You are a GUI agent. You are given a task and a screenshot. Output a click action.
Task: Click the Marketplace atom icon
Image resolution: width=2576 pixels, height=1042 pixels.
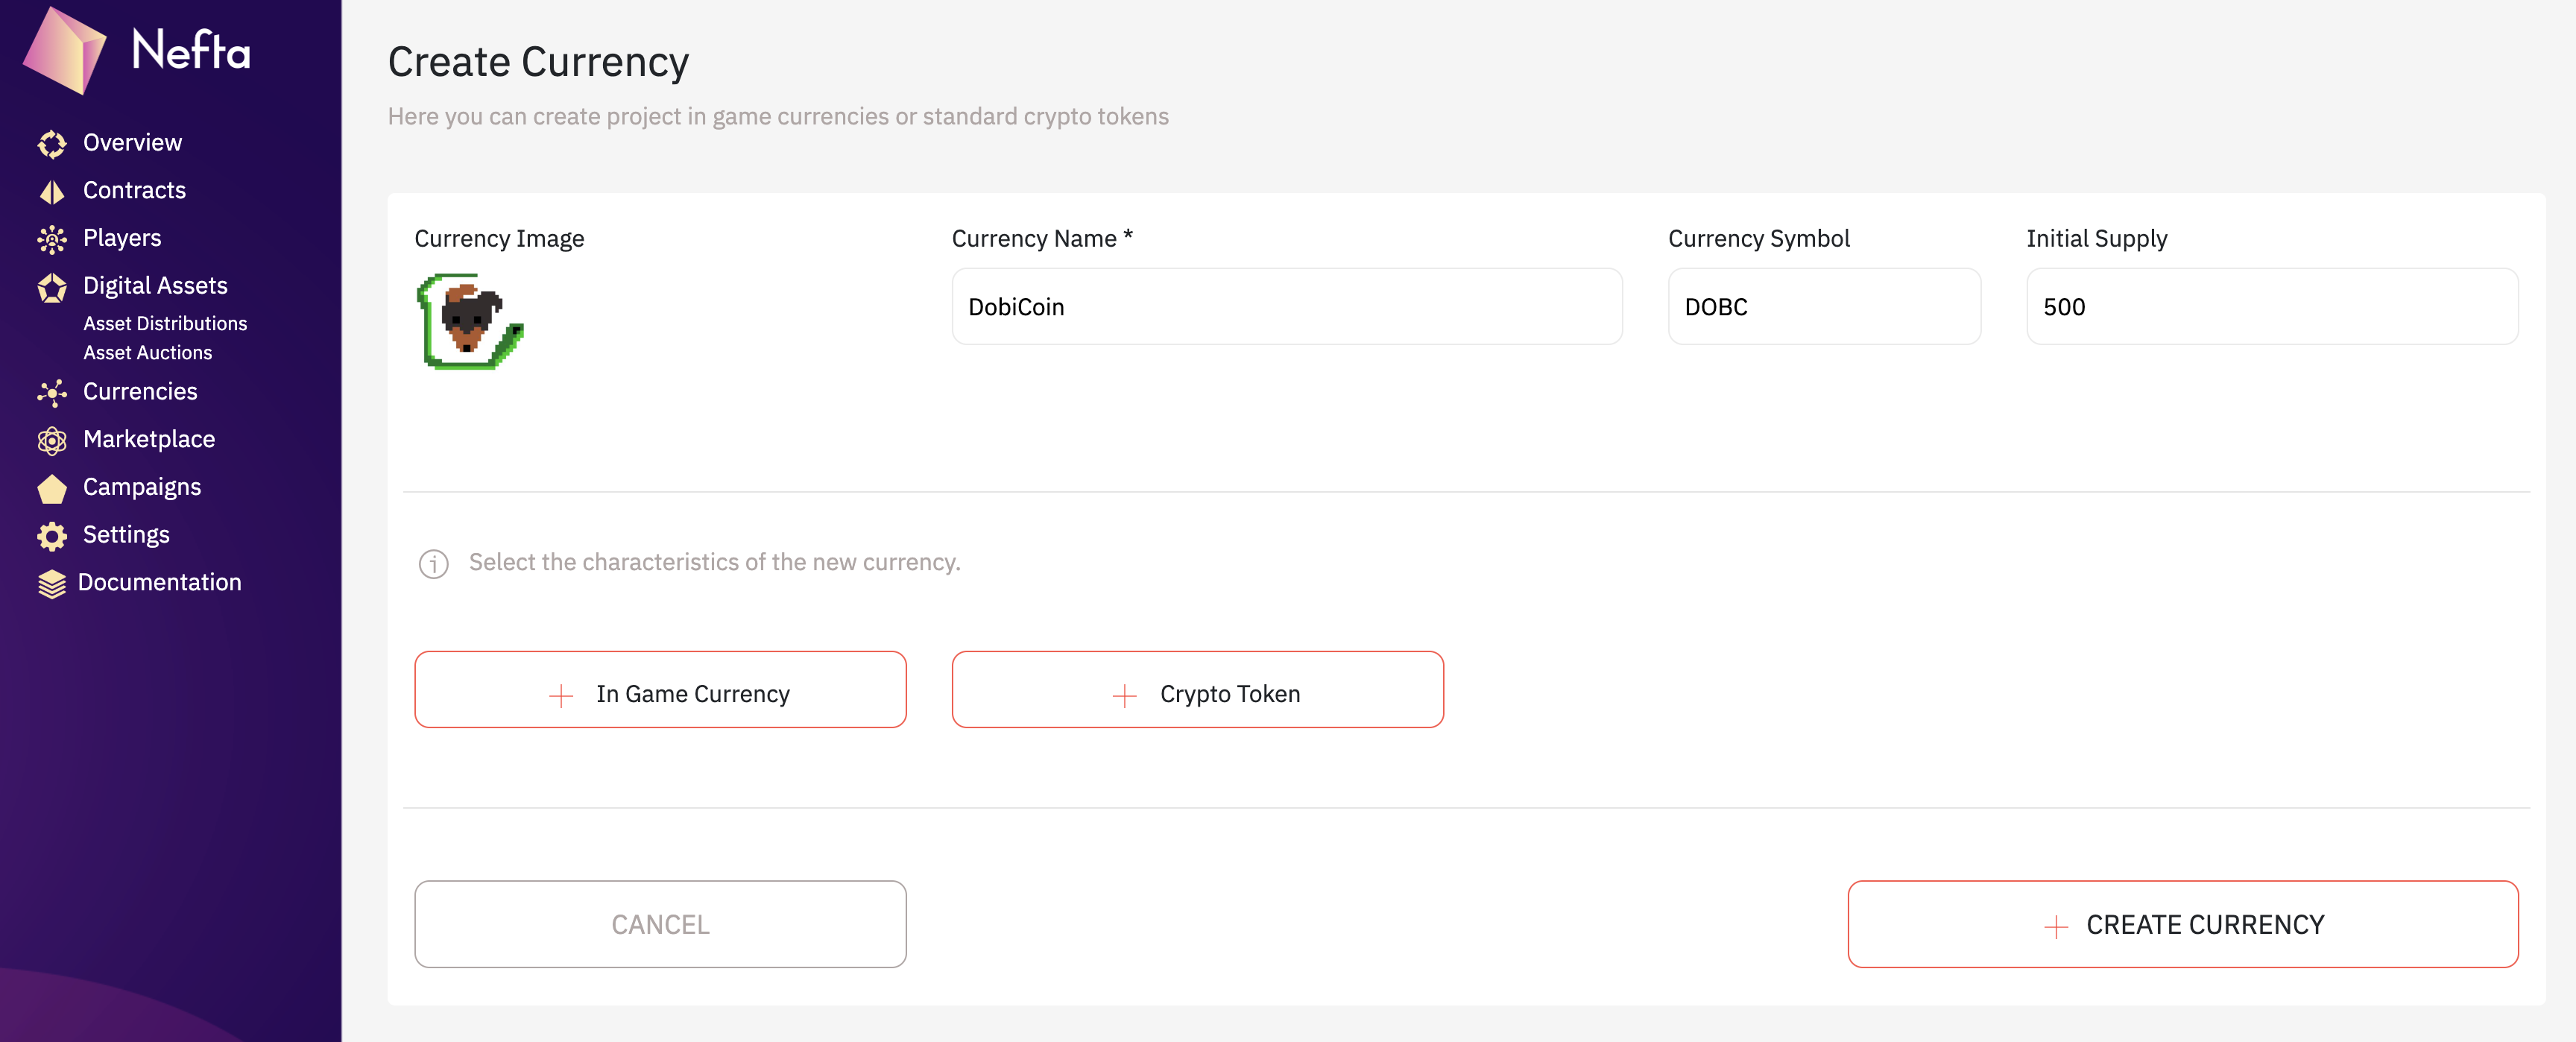pyautogui.click(x=52, y=440)
